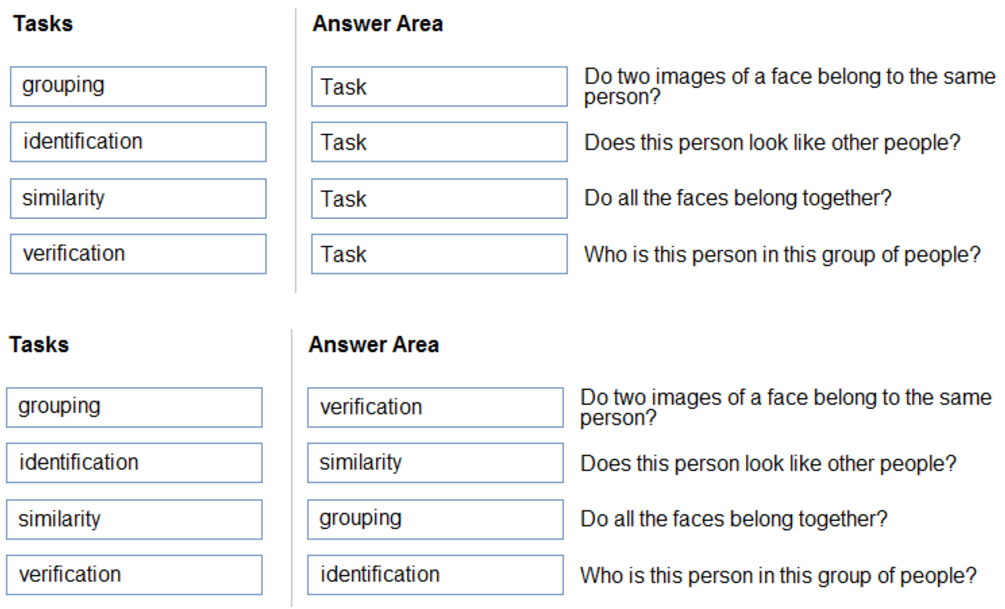Select 'similarity' in the unanswered panel's Tasks list
The height and width of the screenshot is (609, 1005).
click(138, 198)
